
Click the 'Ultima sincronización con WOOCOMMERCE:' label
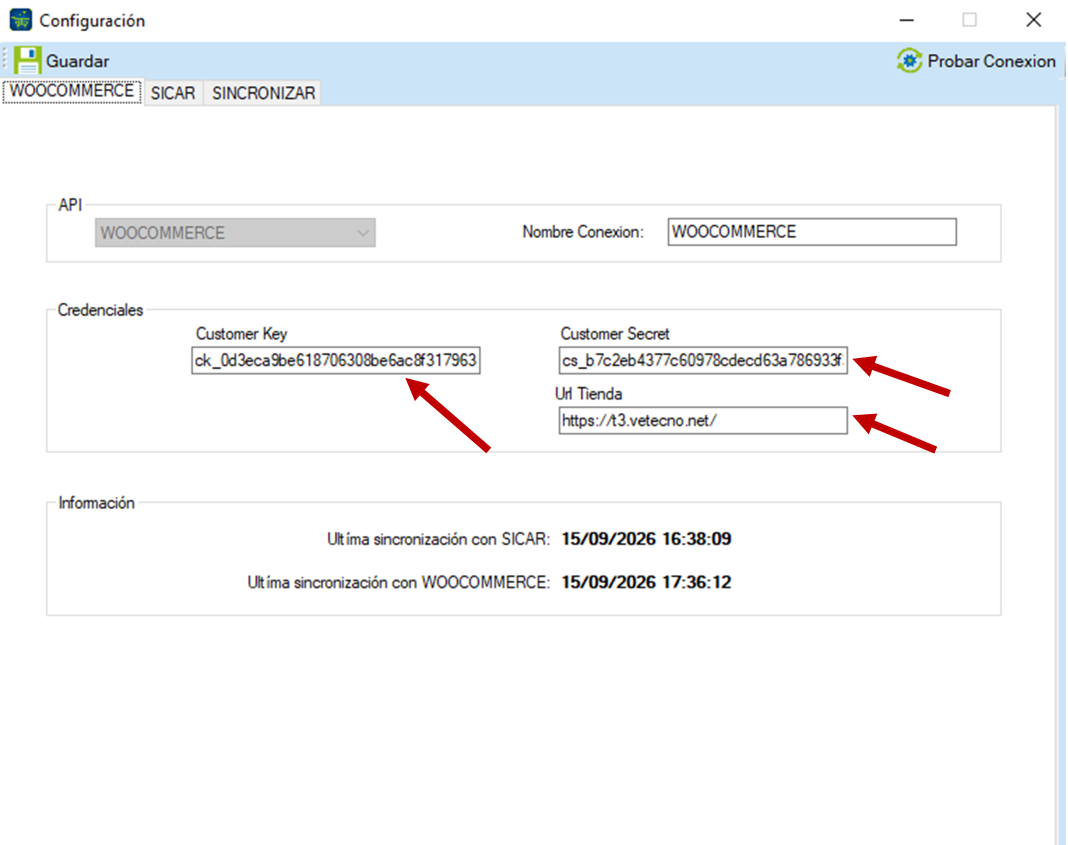click(398, 583)
